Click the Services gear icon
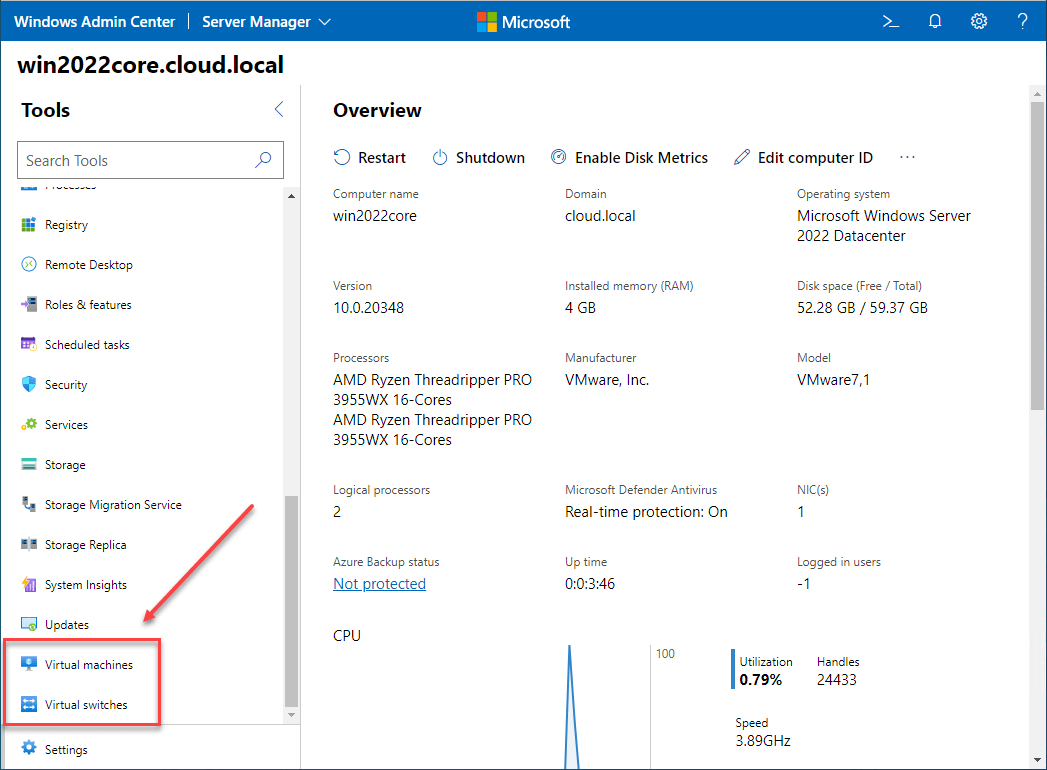Viewport: 1047px width, 770px height. [29, 425]
